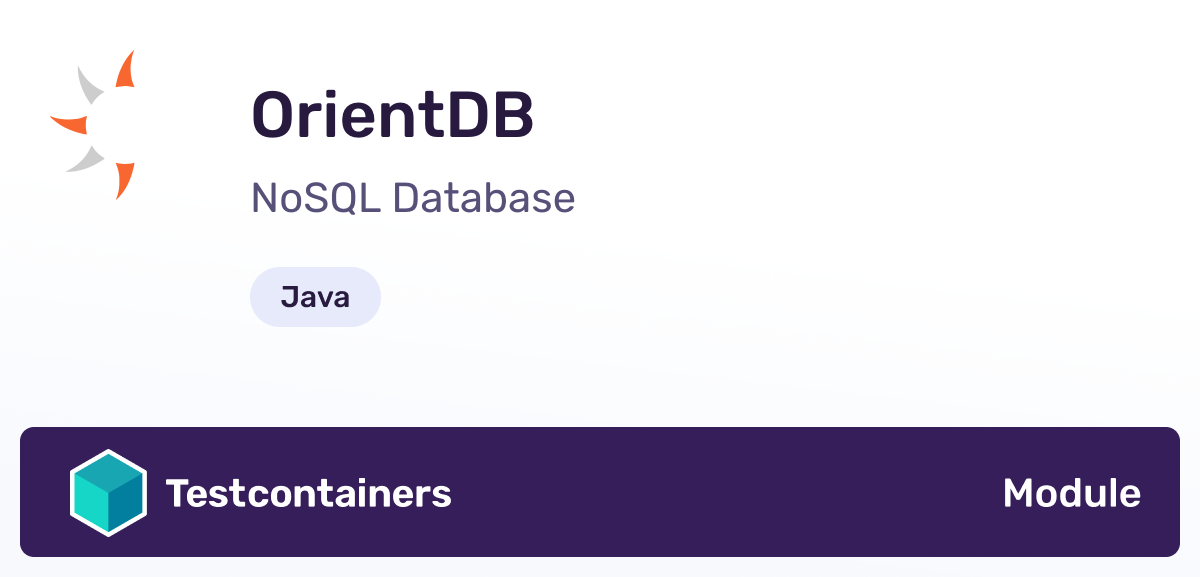The width and height of the screenshot is (1200, 577).
Task: Click the lower gray spike of logo
Action: coord(86,159)
